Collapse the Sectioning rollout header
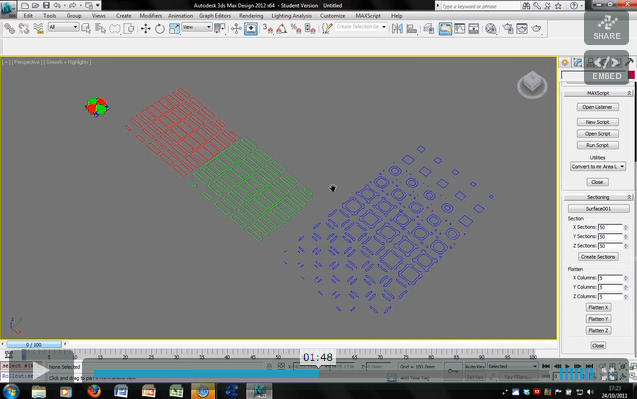Screen dimensions: 637x399 [x=598, y=197]
